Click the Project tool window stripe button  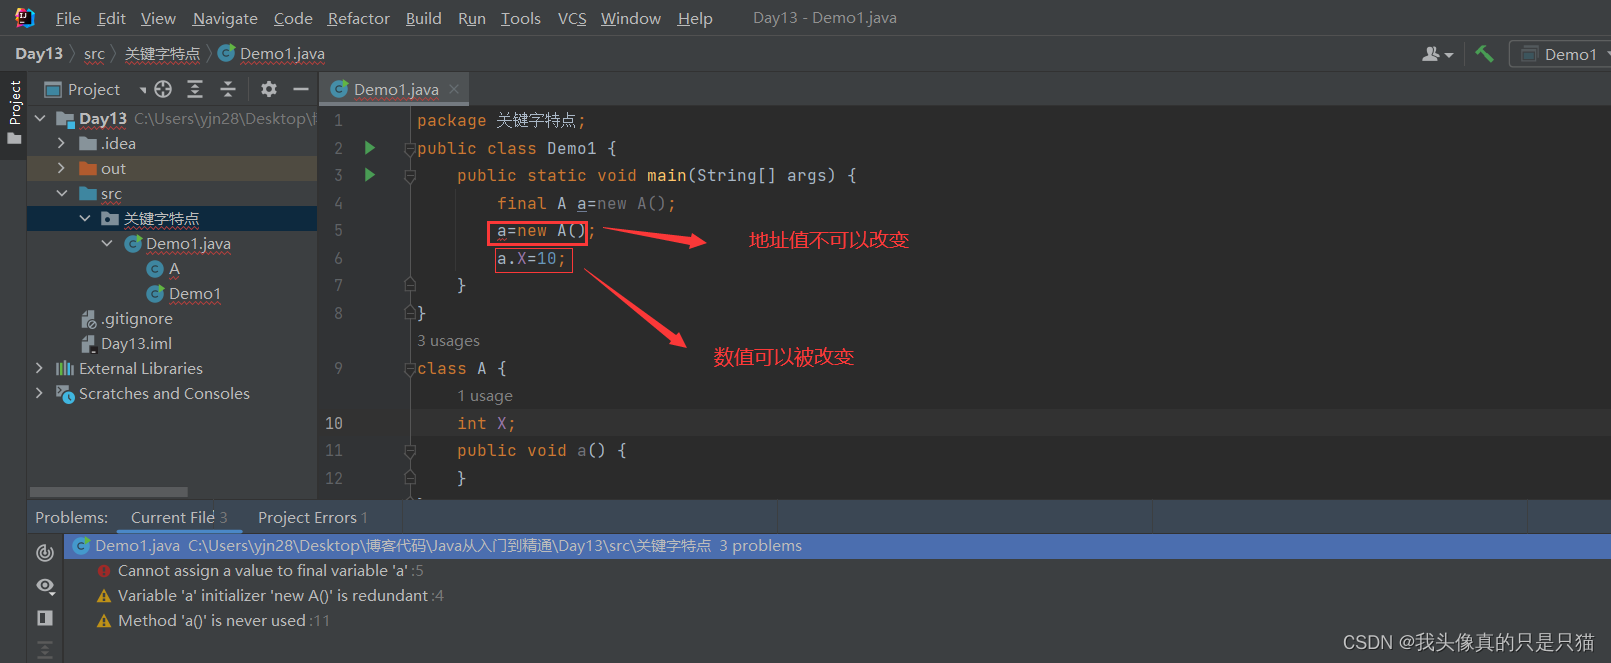point(14,112)
